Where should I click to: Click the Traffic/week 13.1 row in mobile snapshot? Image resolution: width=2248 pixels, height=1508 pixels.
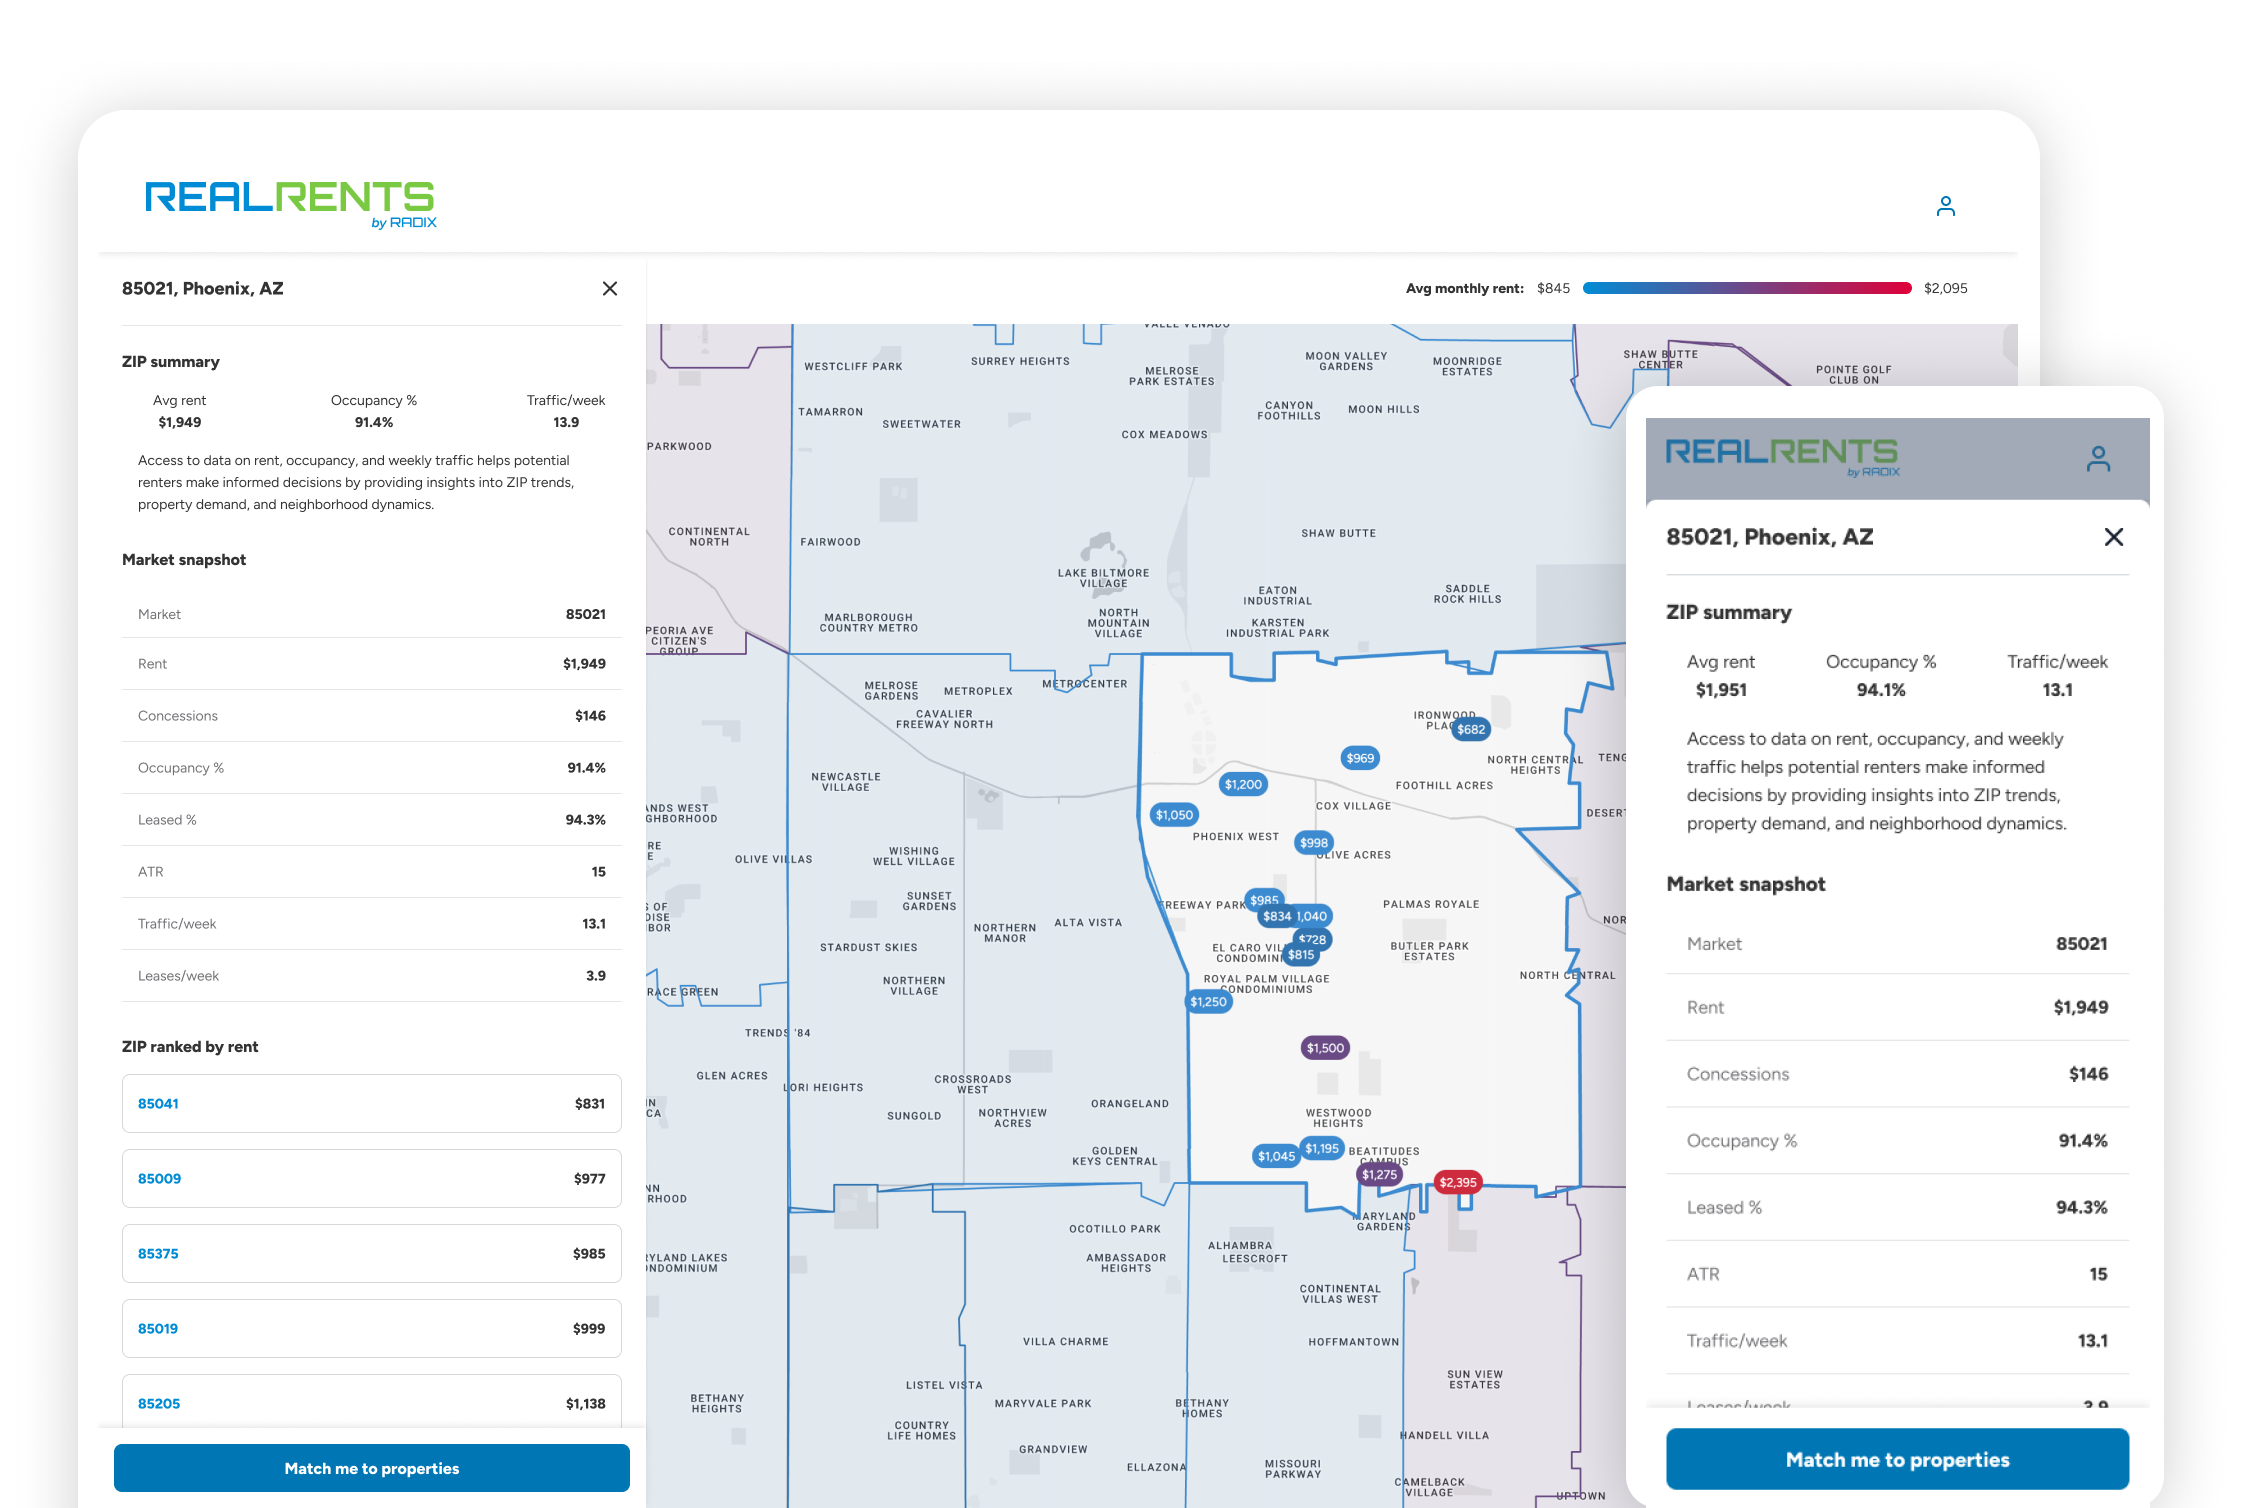point(1897,1340)
